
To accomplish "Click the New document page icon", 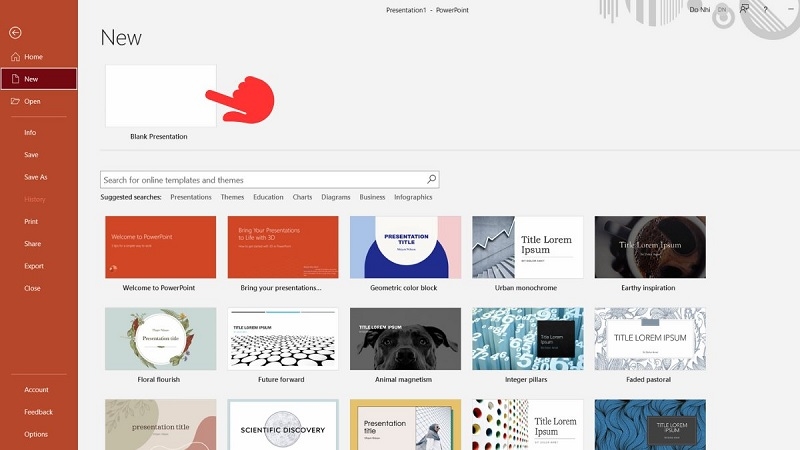I will 15,79.
